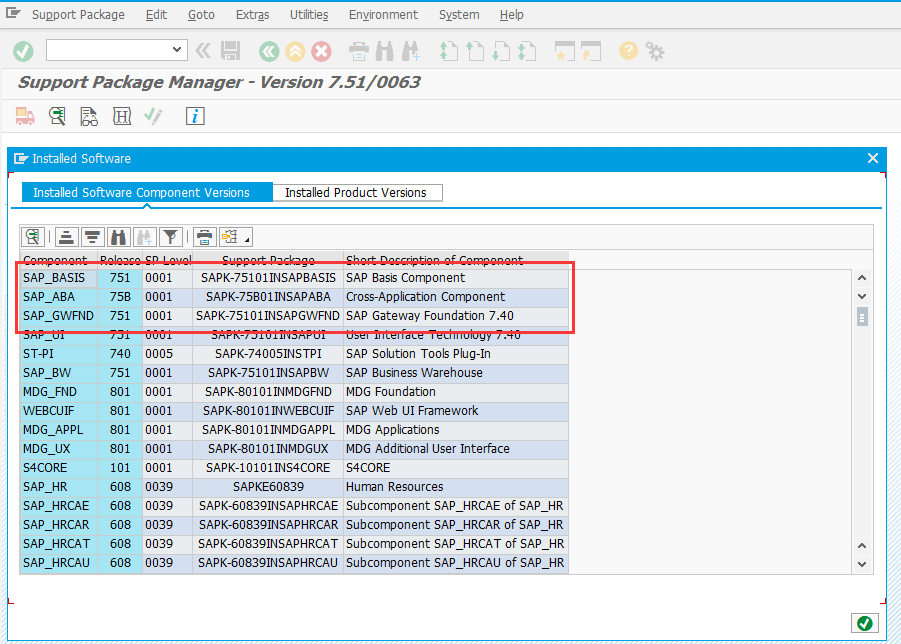Click the Generate Shortcut icon
901x644 pixels.
click(590, 52)
